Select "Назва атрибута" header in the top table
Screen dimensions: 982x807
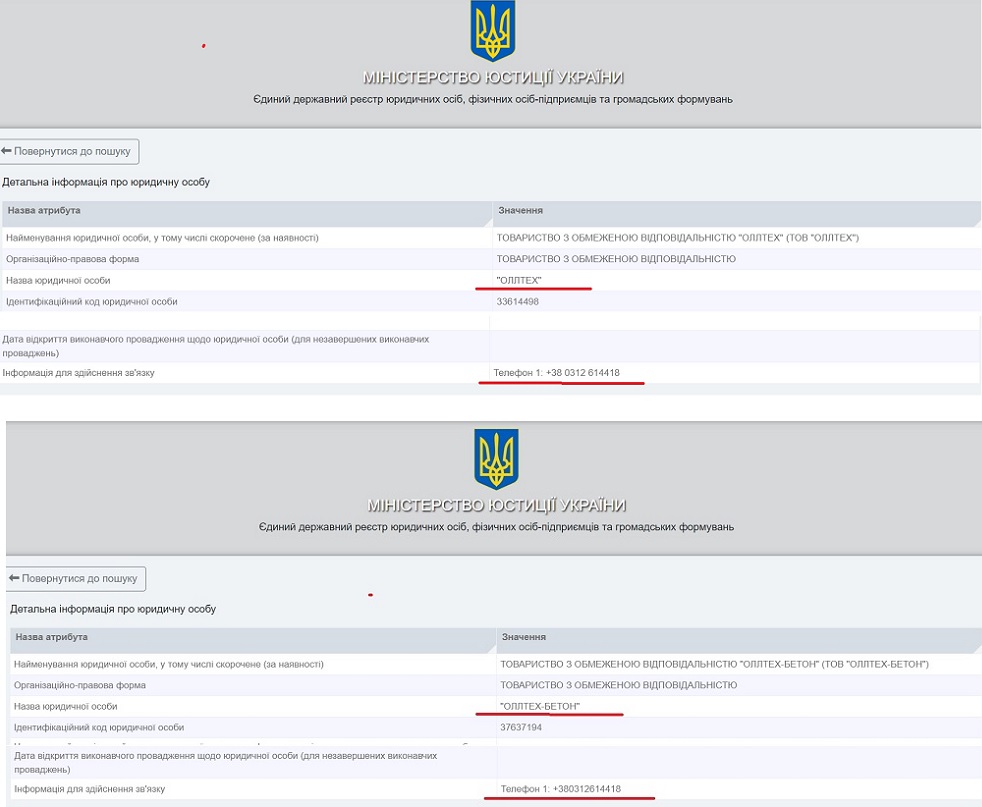(44, 211)
